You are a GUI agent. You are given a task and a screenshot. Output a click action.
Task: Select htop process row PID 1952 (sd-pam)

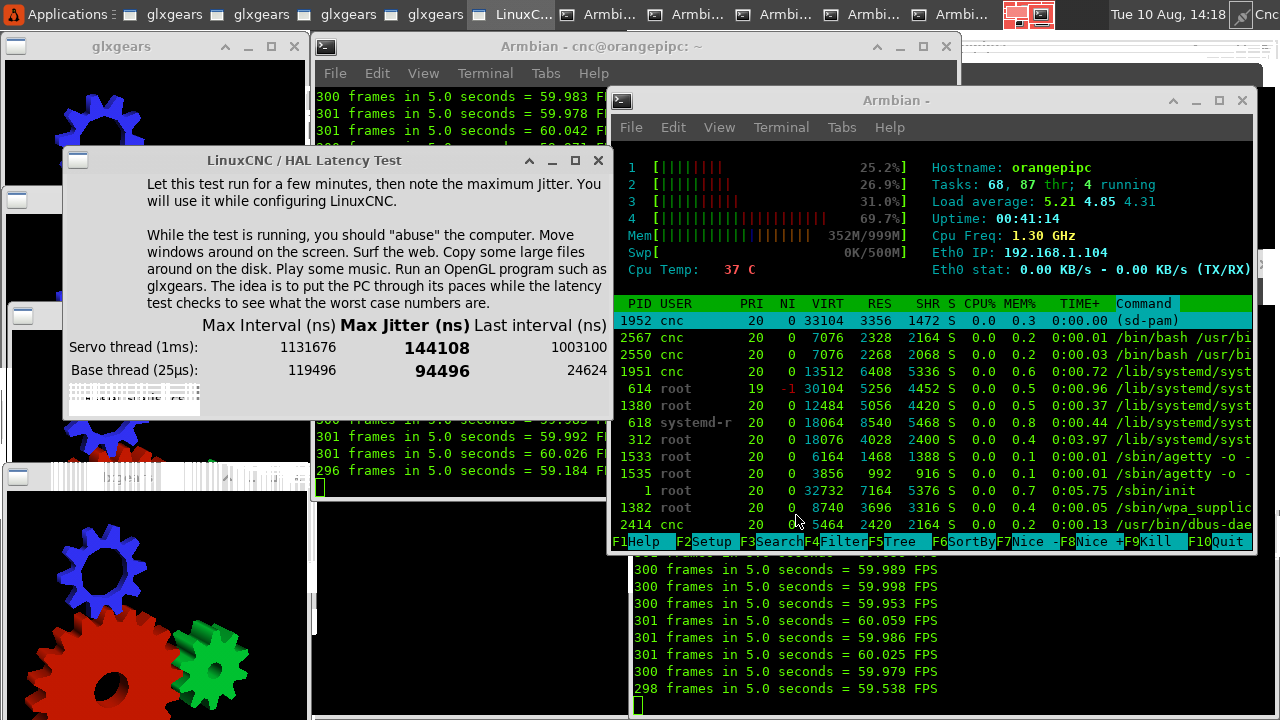[932, 320]
